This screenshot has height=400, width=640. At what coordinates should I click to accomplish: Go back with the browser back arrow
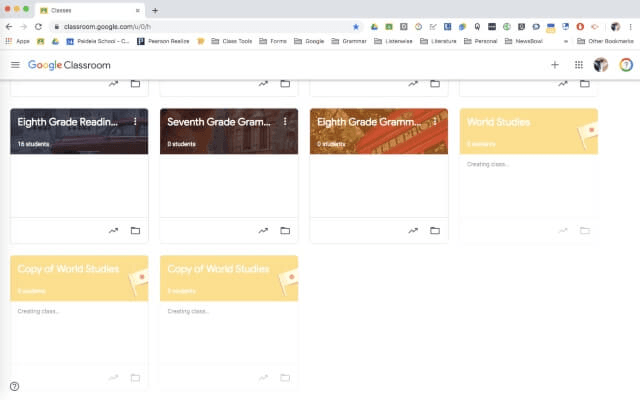coord(9,27)
